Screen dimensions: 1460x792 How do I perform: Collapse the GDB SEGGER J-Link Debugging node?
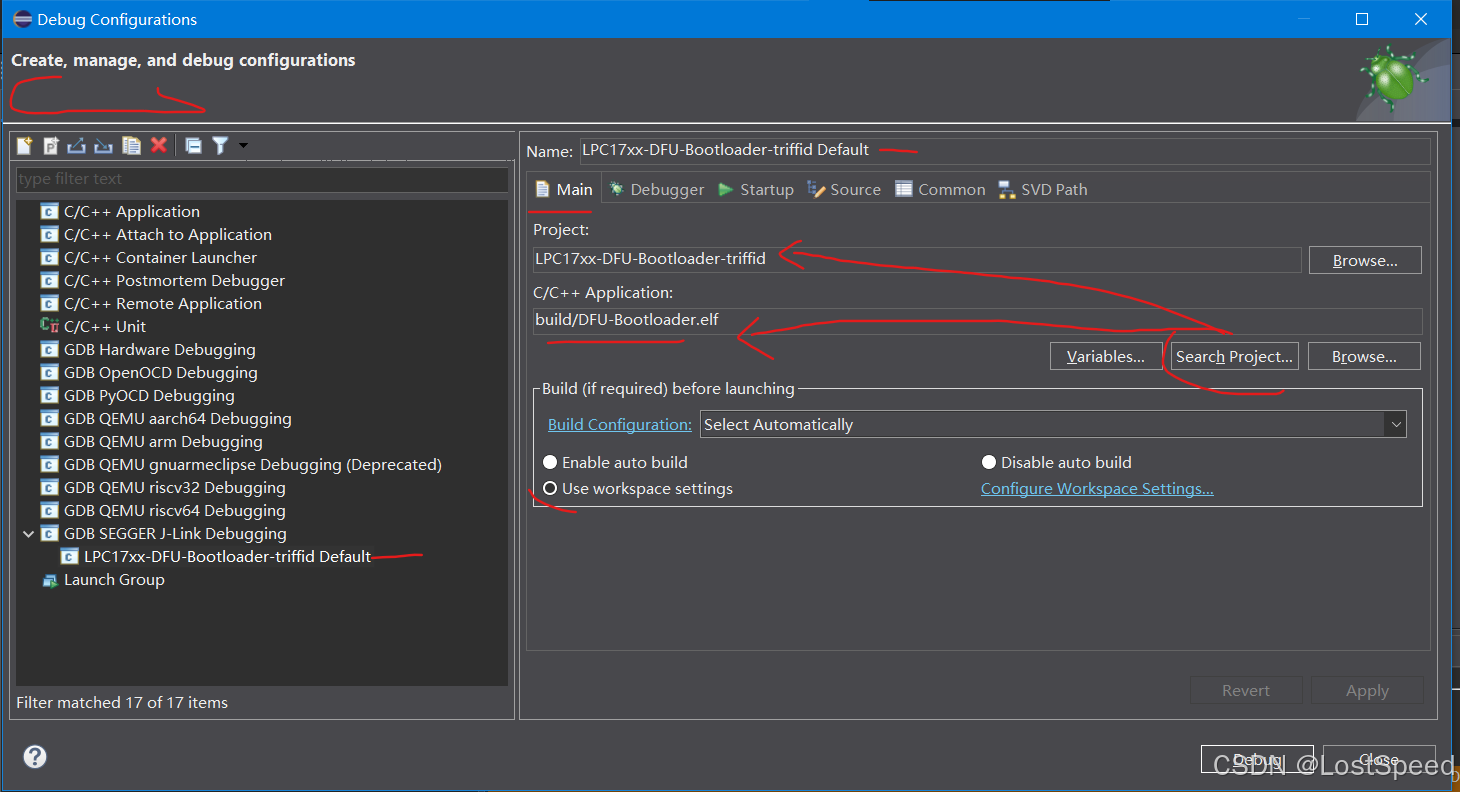point(28,534)
